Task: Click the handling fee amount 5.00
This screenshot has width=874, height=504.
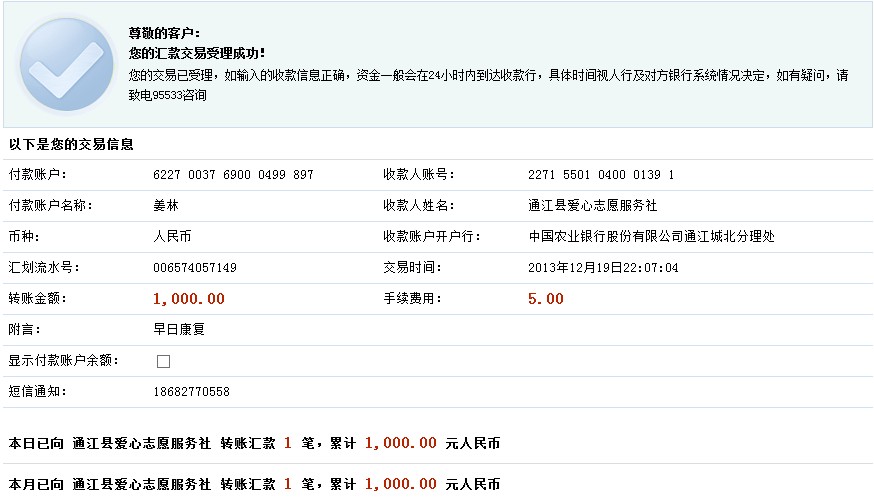Action: pyautogui.click(x=546, y=299)
